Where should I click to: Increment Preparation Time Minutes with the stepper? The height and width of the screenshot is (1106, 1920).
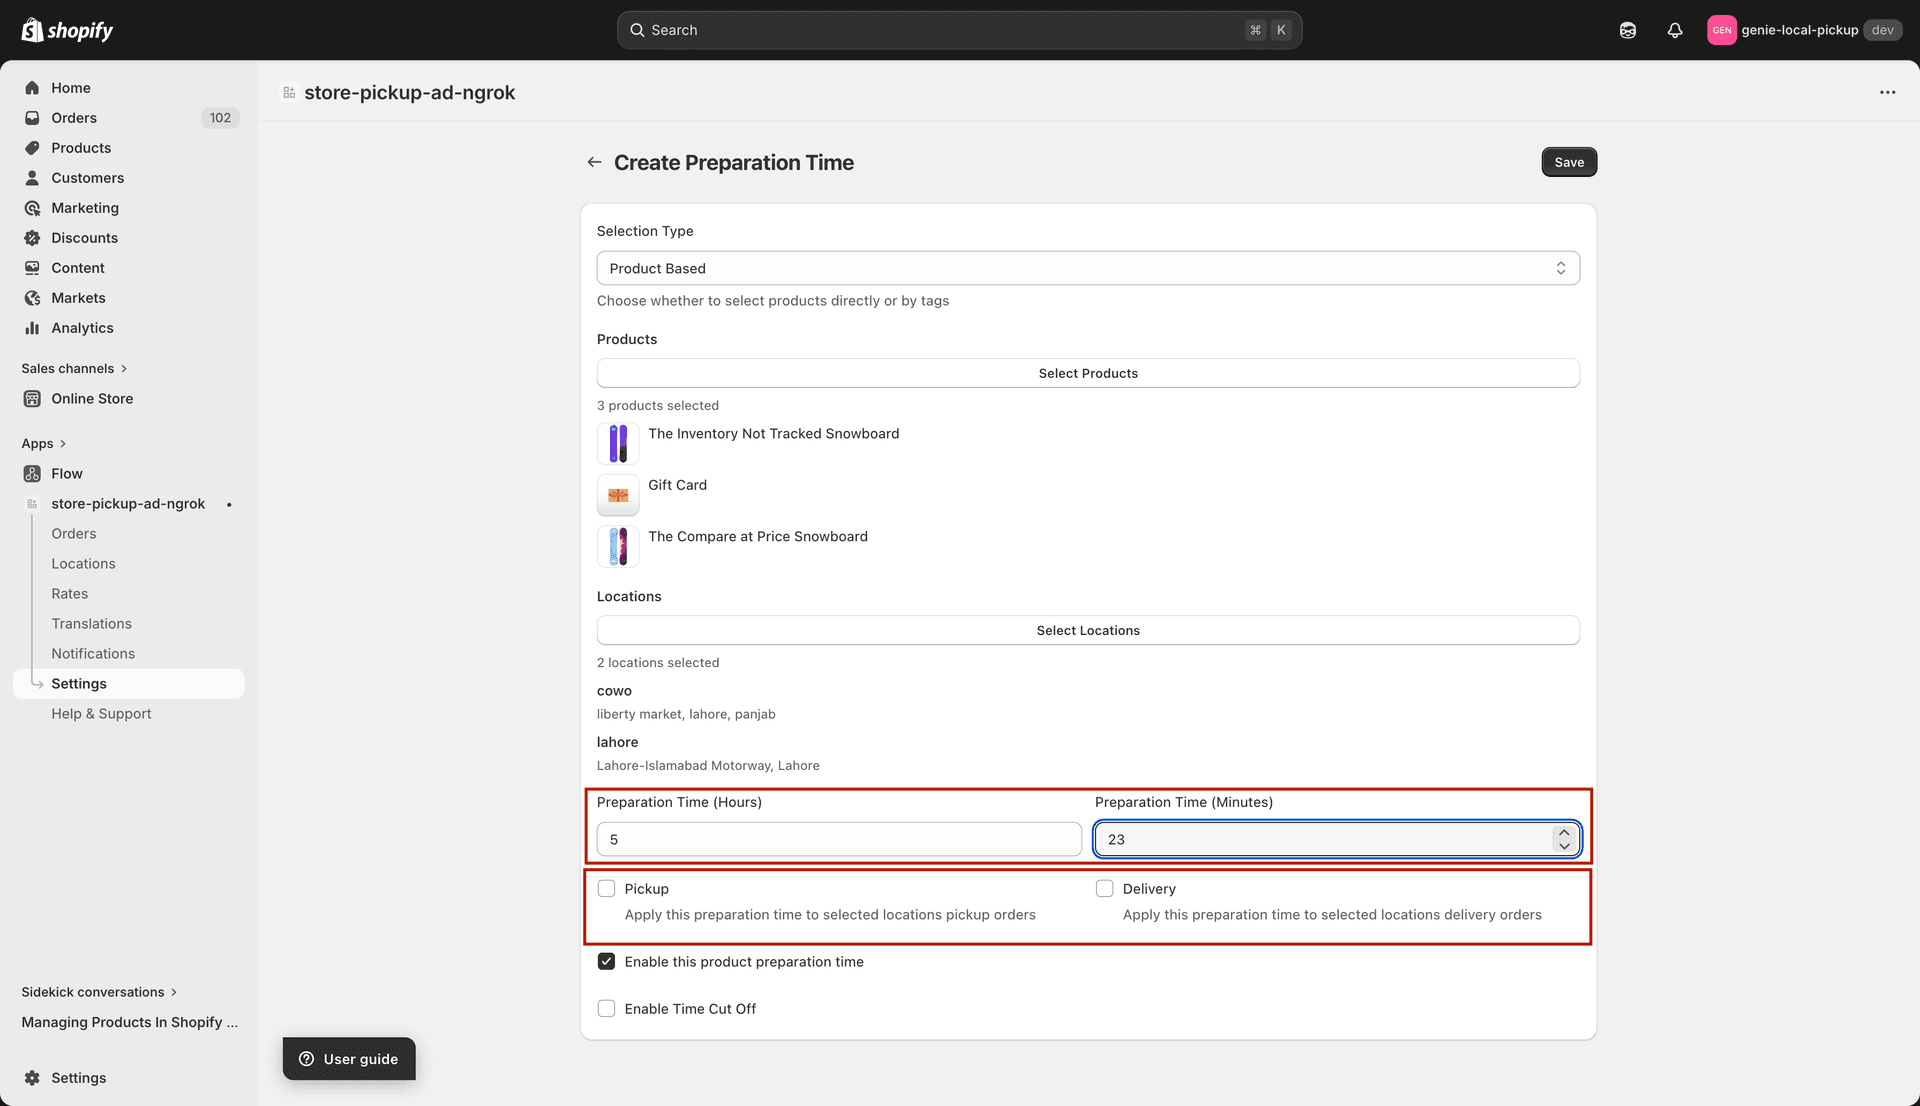[x=1564, y=832]
